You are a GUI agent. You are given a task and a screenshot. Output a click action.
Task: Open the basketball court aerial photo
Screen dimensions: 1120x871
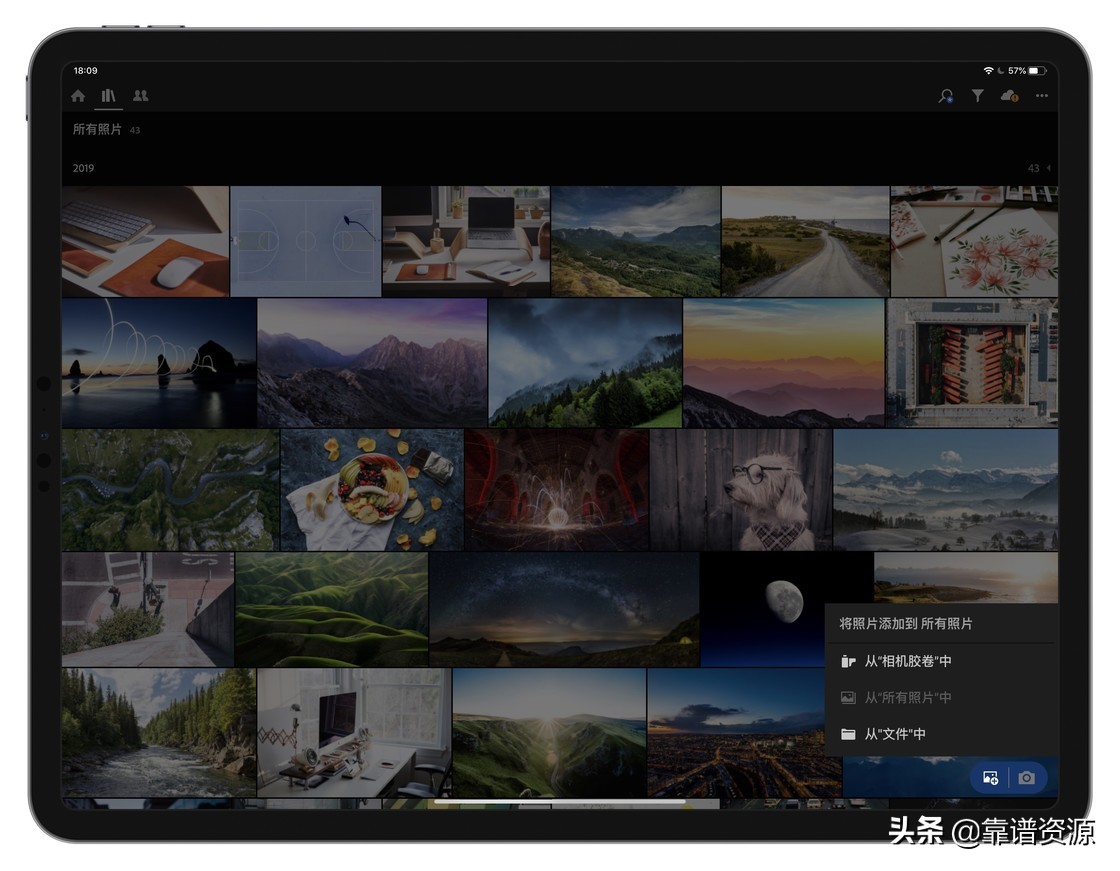tap(306, 242)
